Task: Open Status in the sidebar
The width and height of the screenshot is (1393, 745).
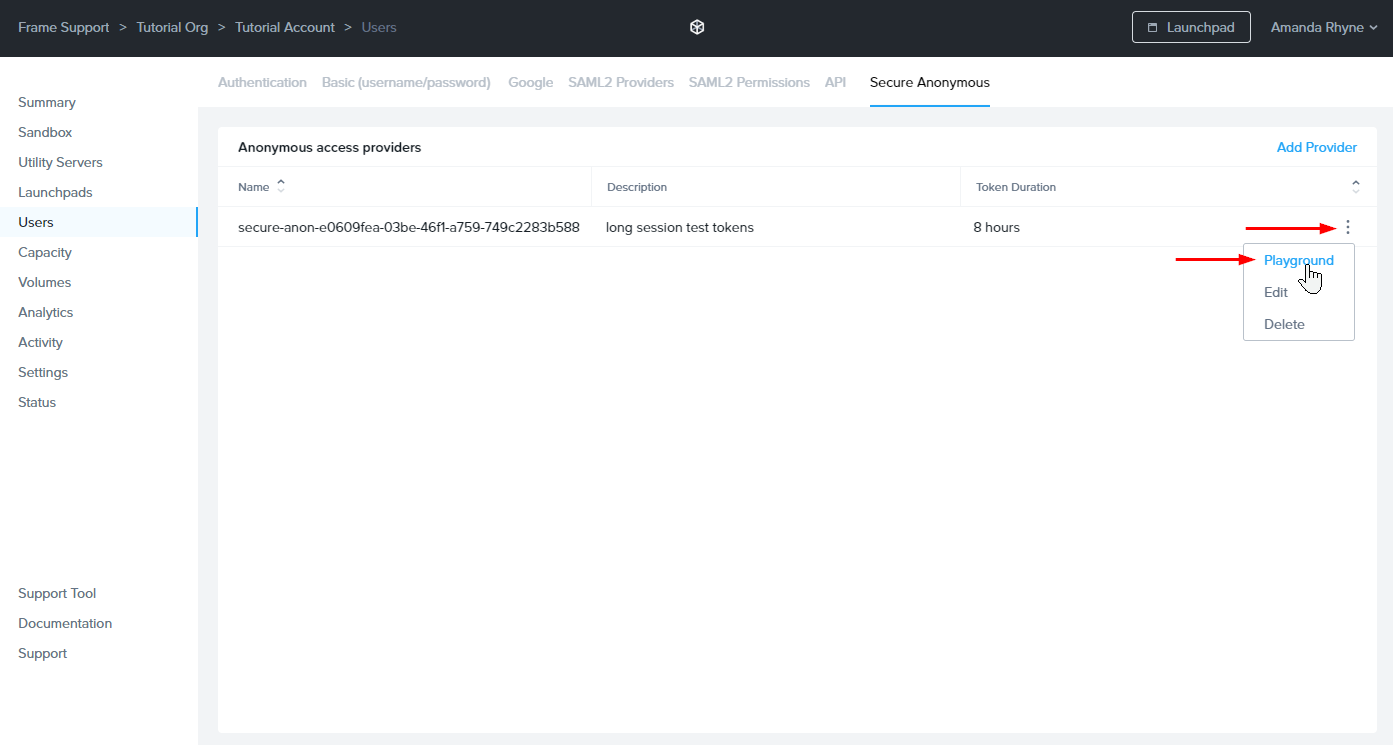Action: tap(37, 402)
